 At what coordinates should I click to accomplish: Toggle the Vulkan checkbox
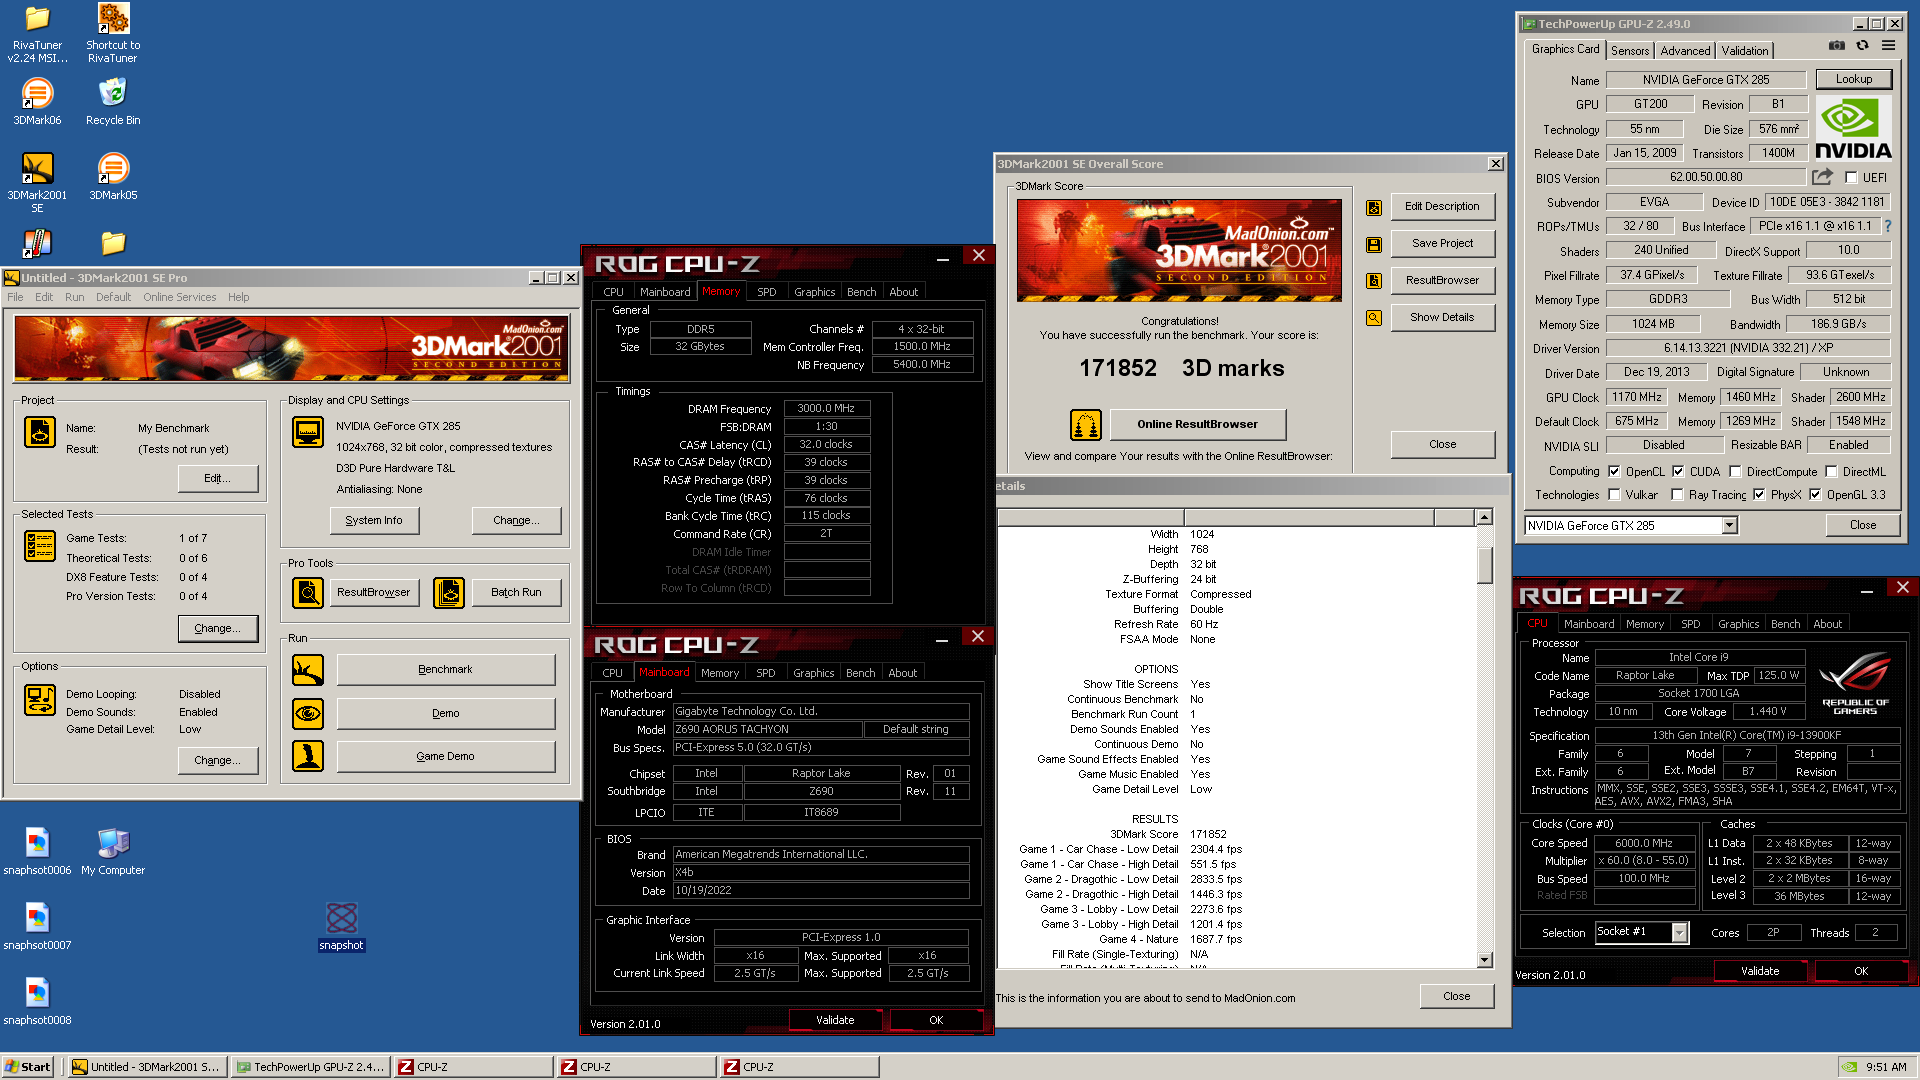pos(1613,494)
